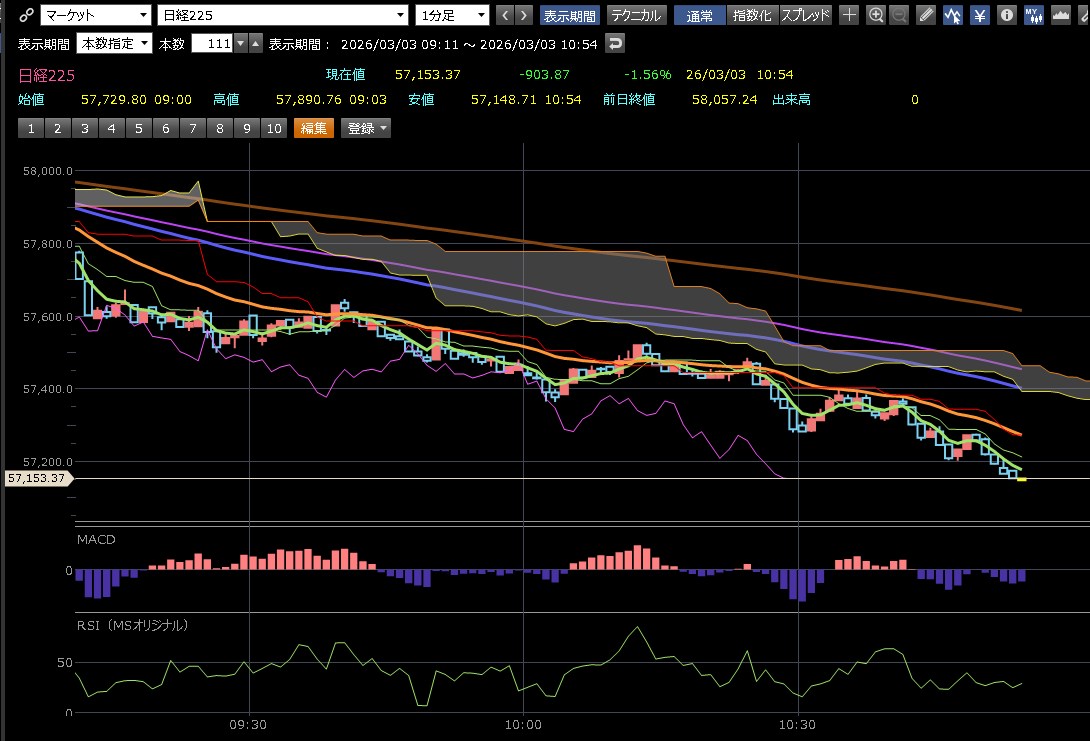
Task: Zoom in with the magnifier plus icon
Action: click(876, 15)
